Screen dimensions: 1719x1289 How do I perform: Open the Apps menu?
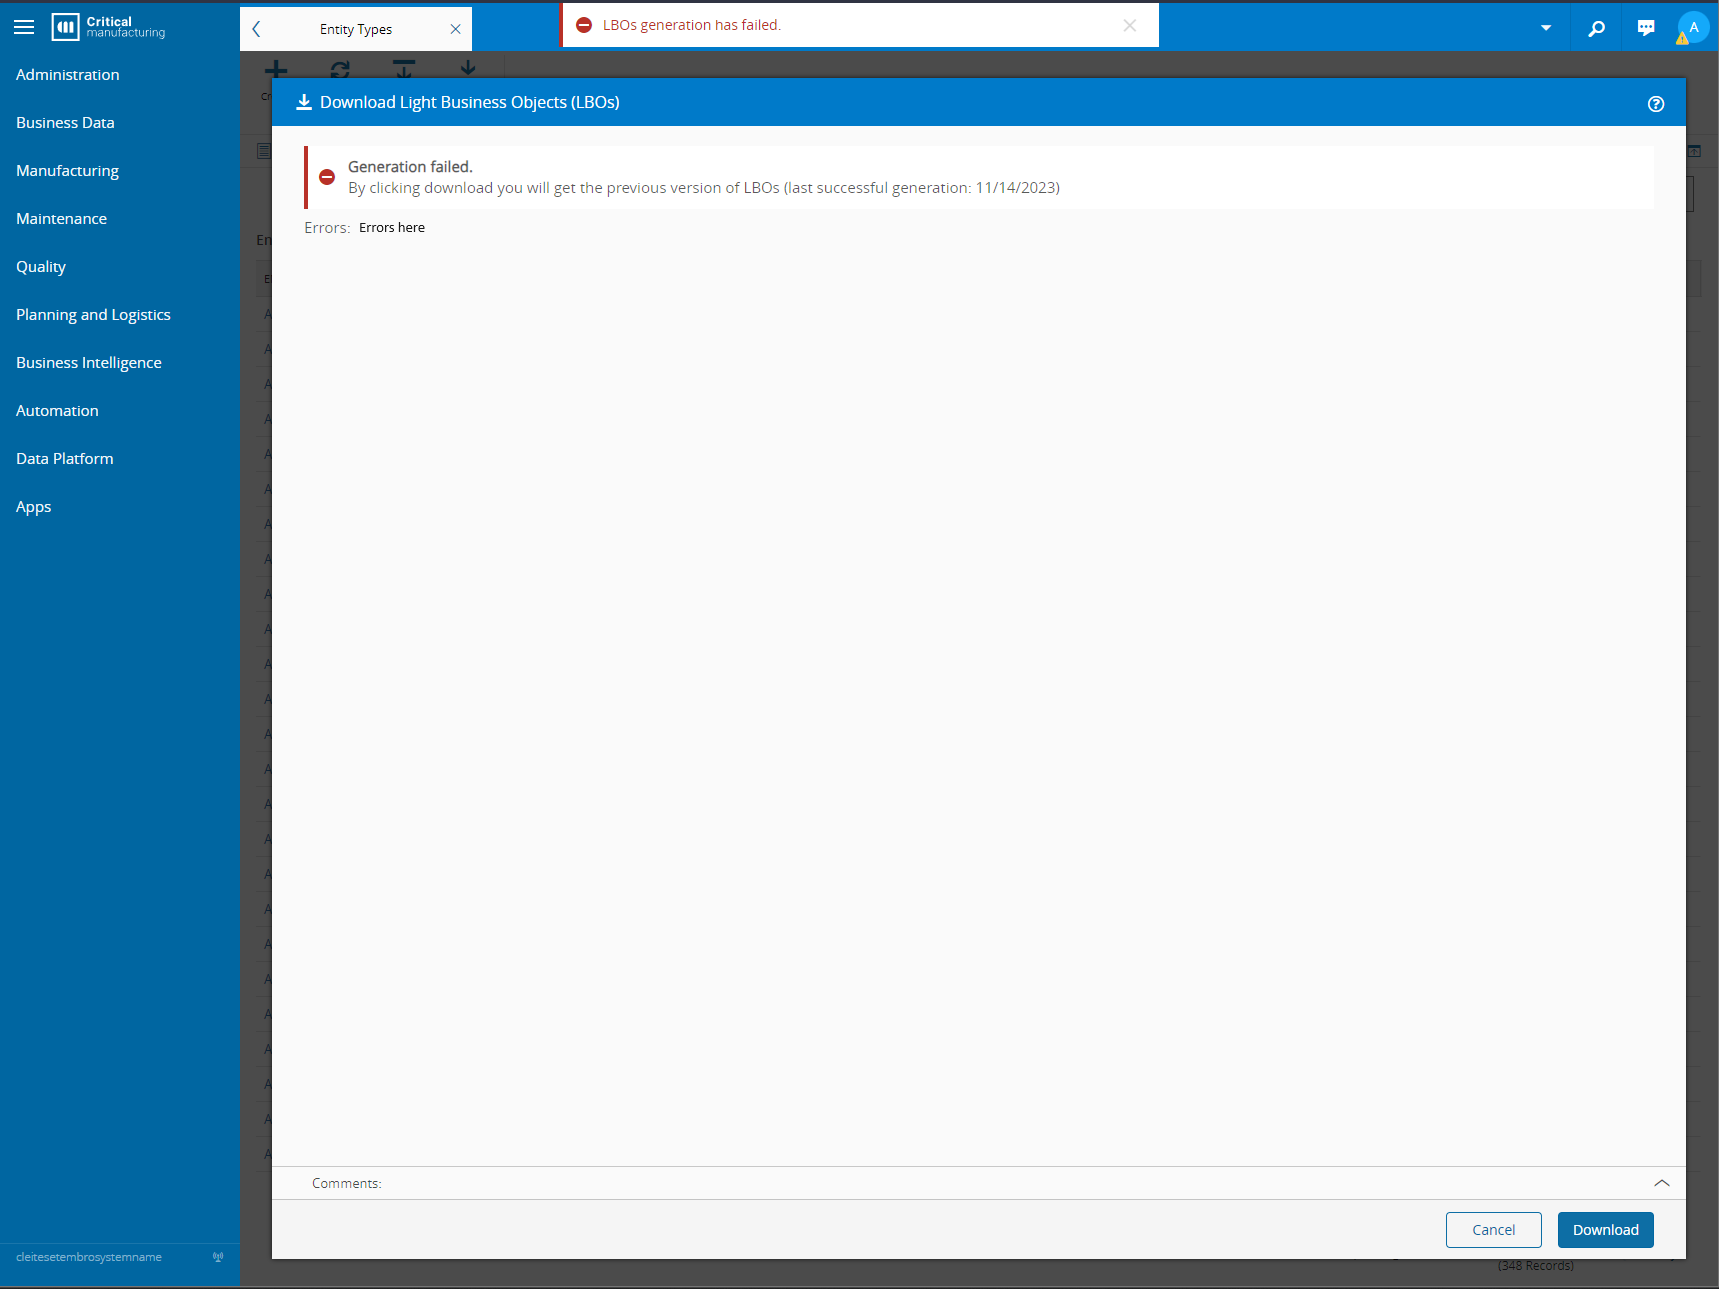pos(34,507)
